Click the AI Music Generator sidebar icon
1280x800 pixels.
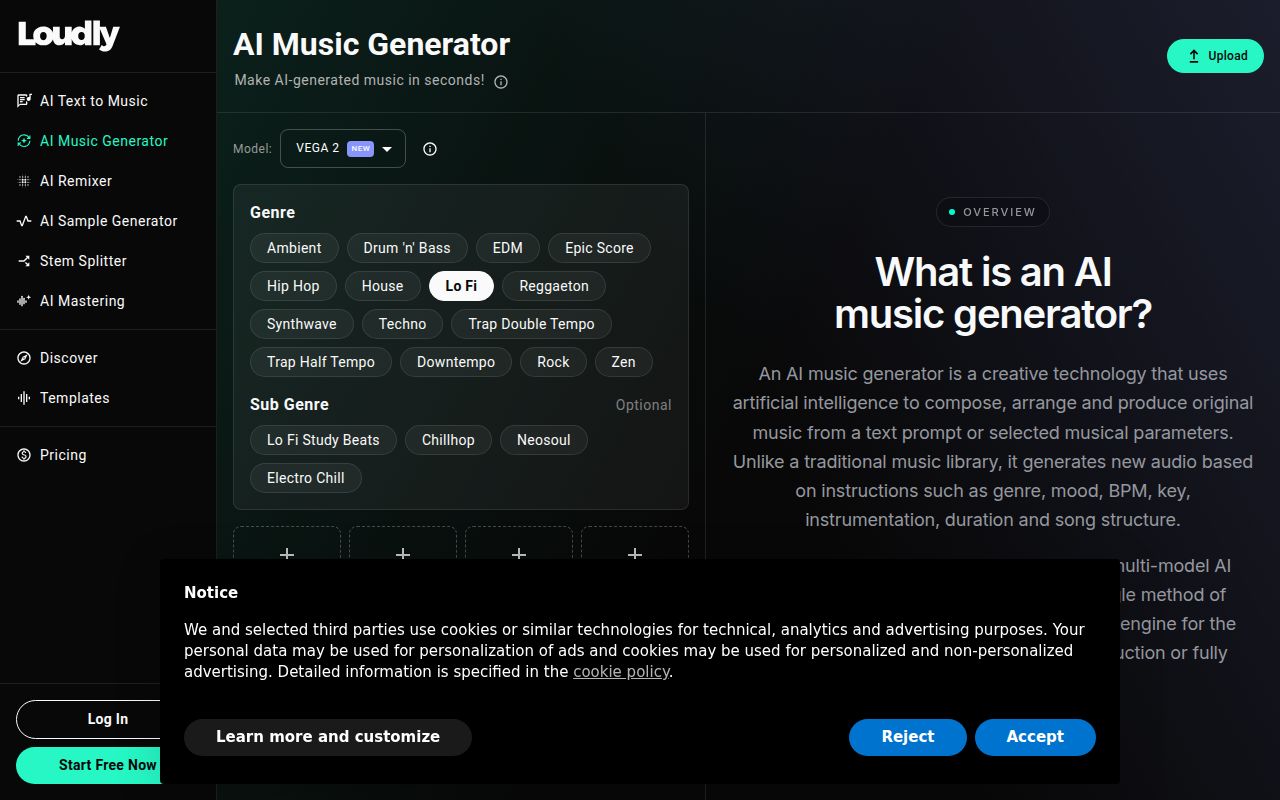coord(24,141)
